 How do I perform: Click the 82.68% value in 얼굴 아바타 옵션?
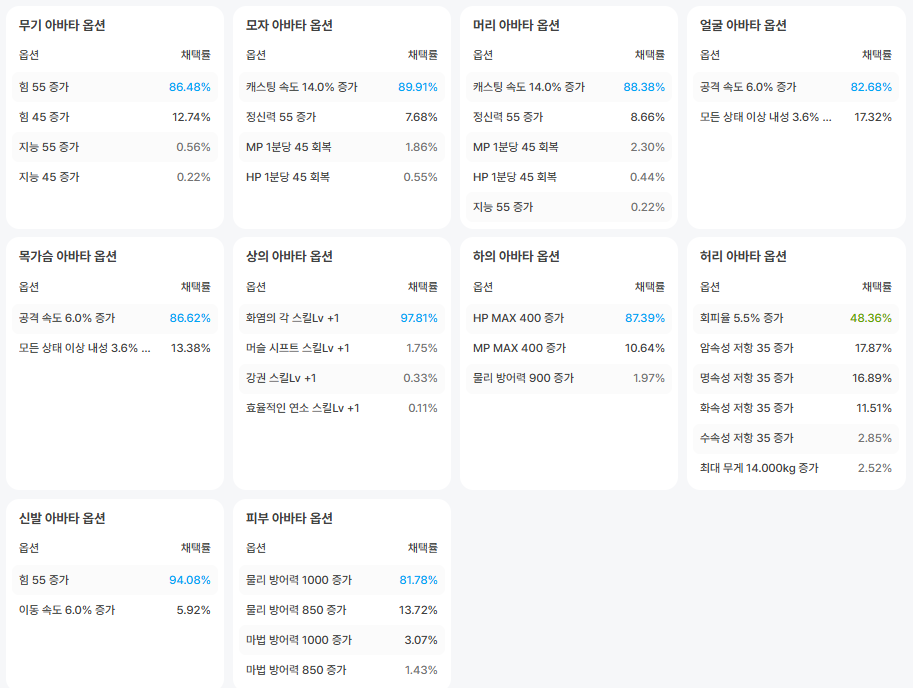(x=871, y=87)
